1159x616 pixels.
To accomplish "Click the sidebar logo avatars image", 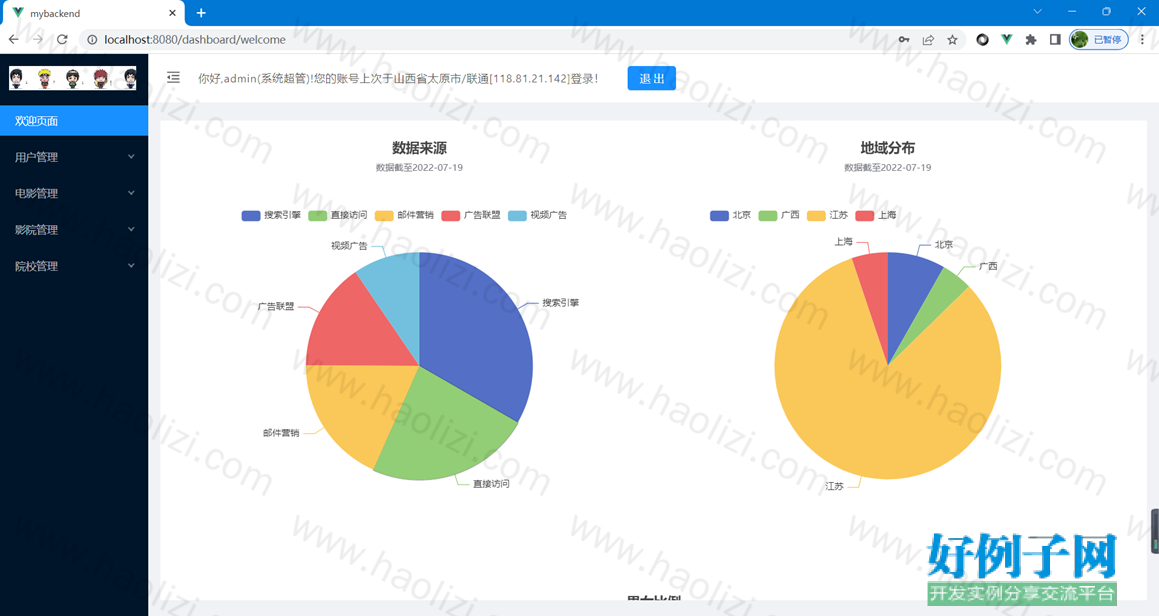I will pyautogui.click(x=72, y=78).
